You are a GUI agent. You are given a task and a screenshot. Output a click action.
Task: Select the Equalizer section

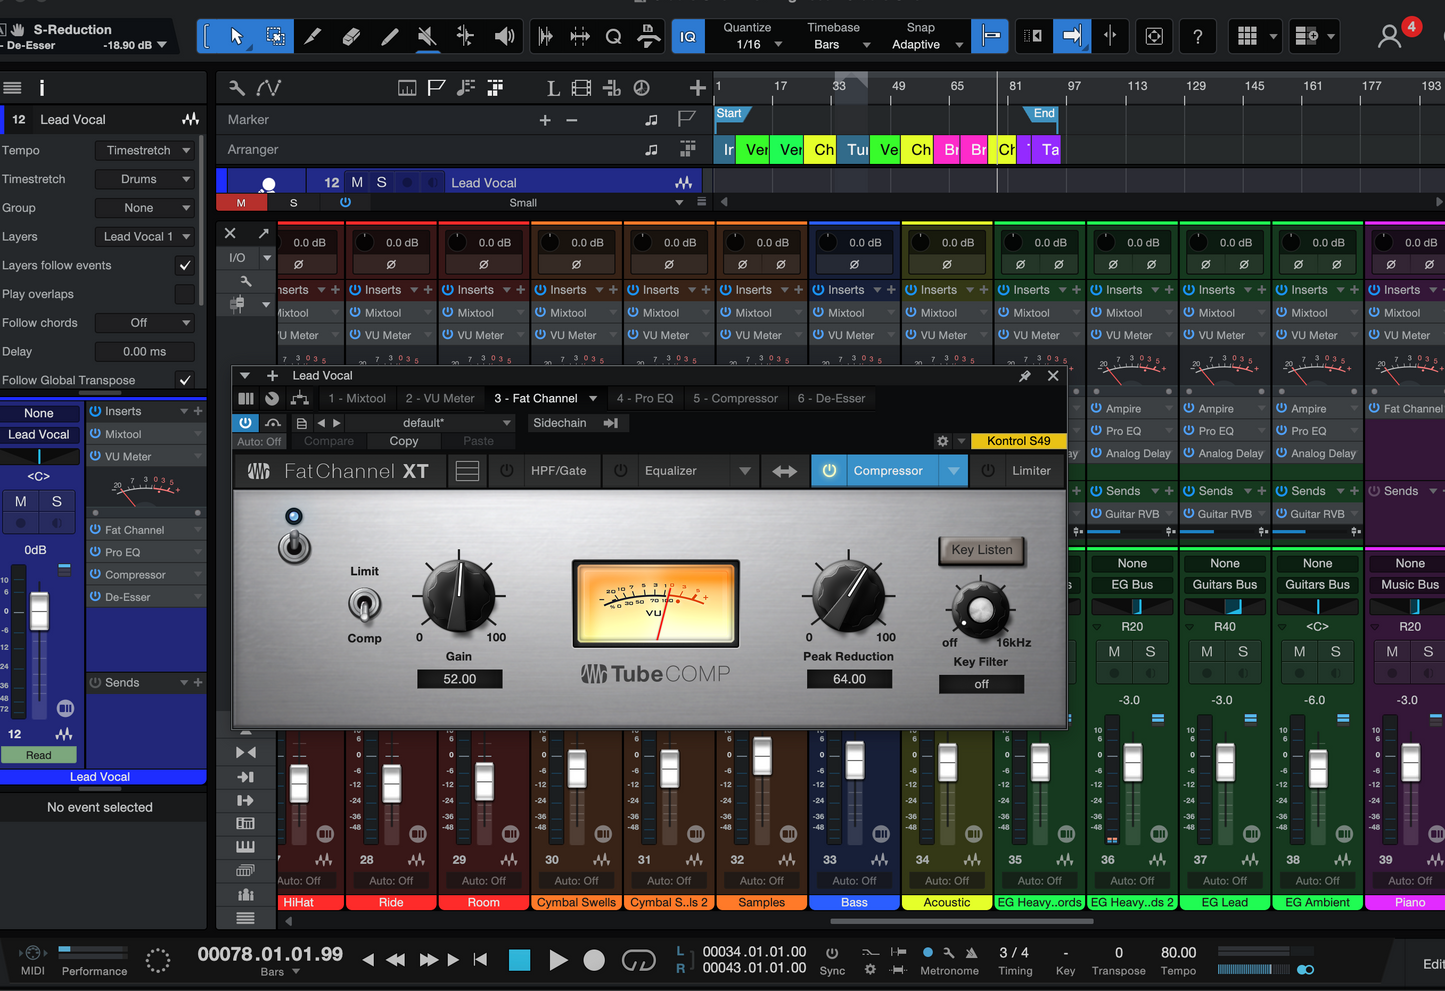click(671, 471)
